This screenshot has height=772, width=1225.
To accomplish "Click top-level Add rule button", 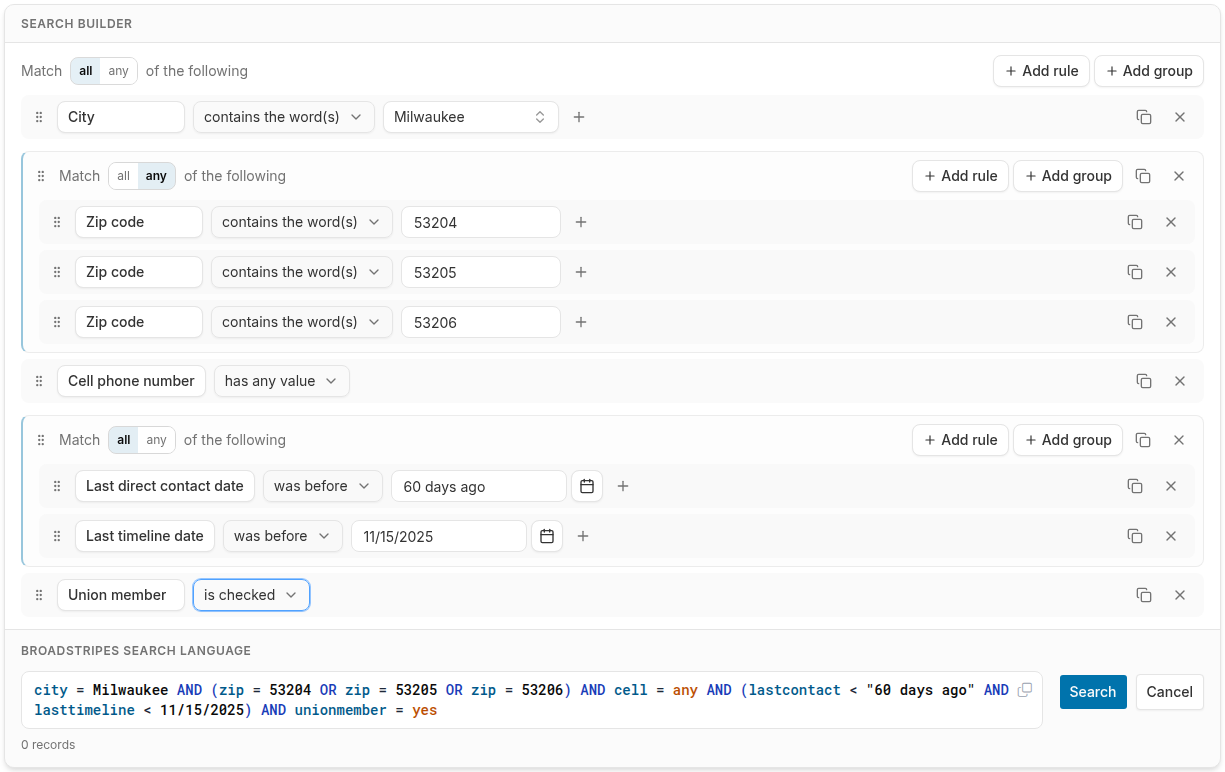I will pyautogui.click(x=1041, y=71).
